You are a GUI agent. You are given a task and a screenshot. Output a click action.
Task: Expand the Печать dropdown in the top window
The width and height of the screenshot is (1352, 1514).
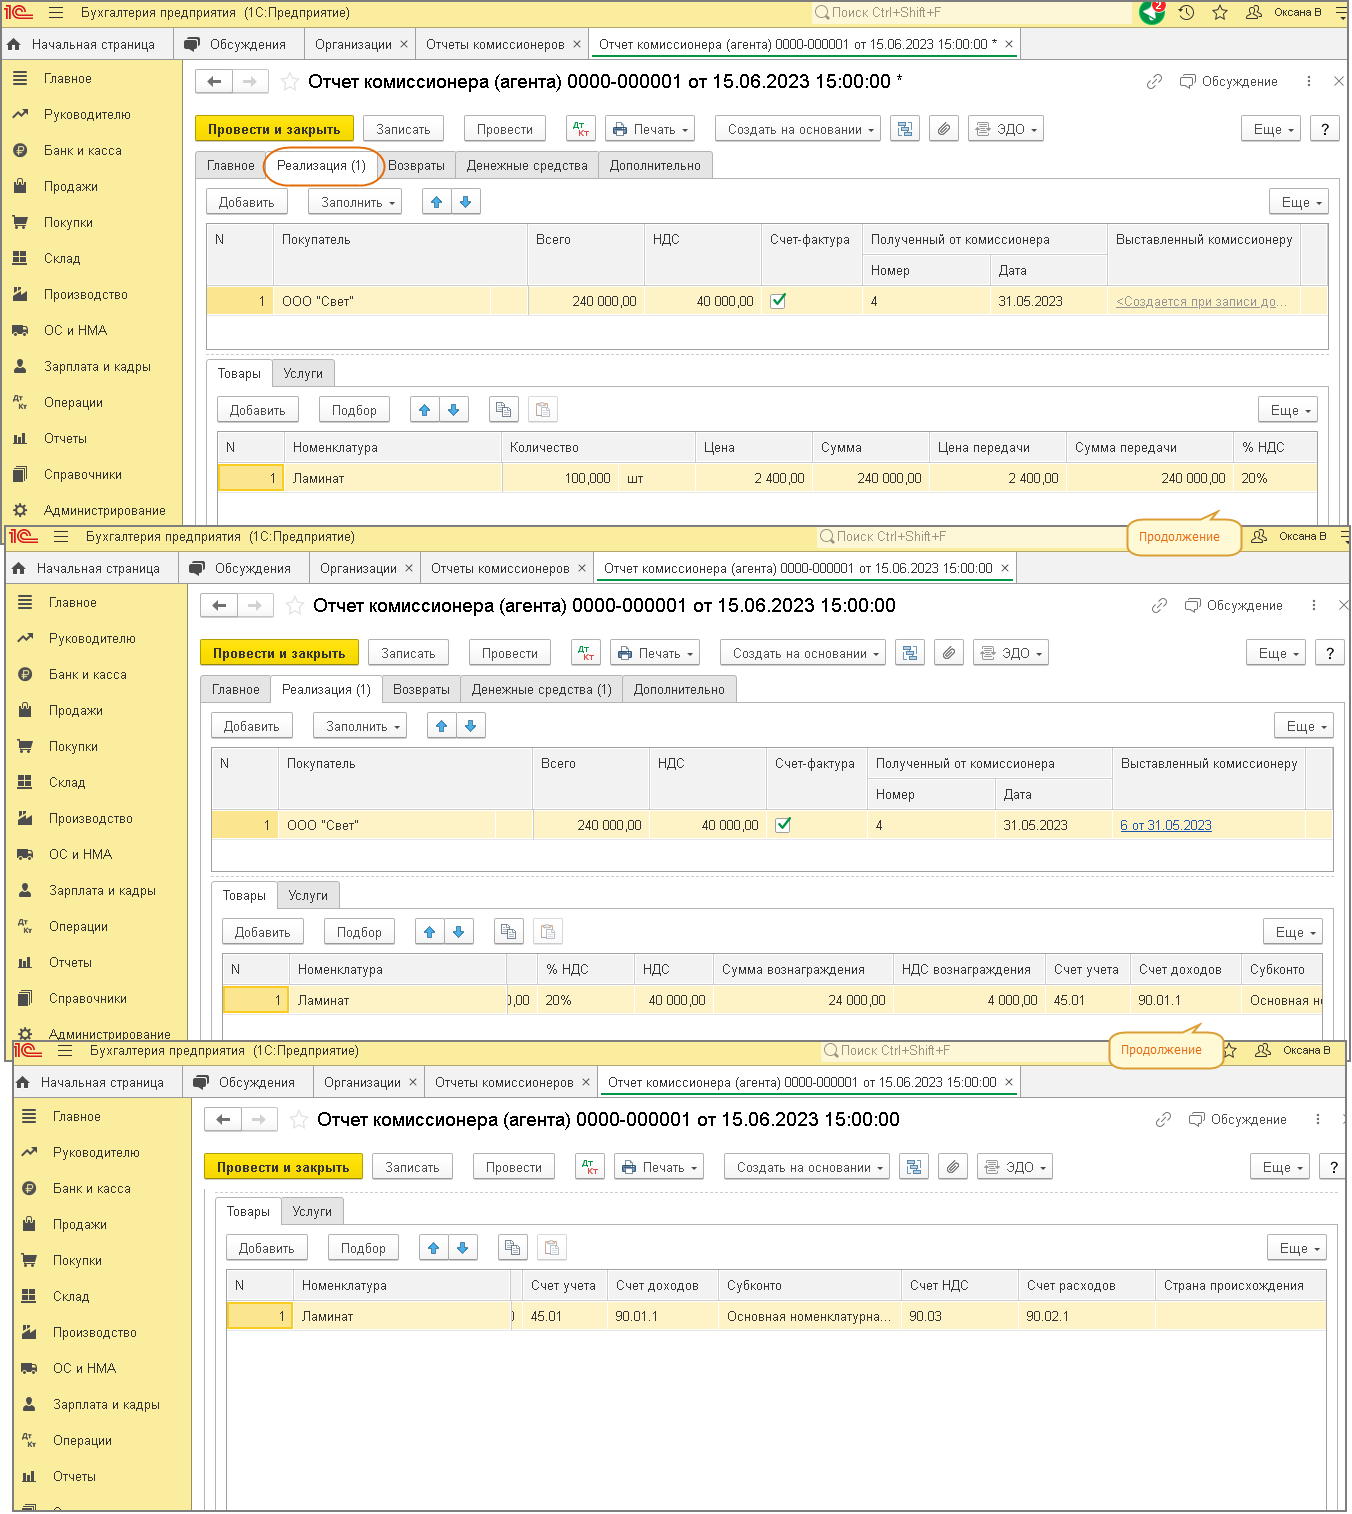pyautogui.click(x=651, y=129)
